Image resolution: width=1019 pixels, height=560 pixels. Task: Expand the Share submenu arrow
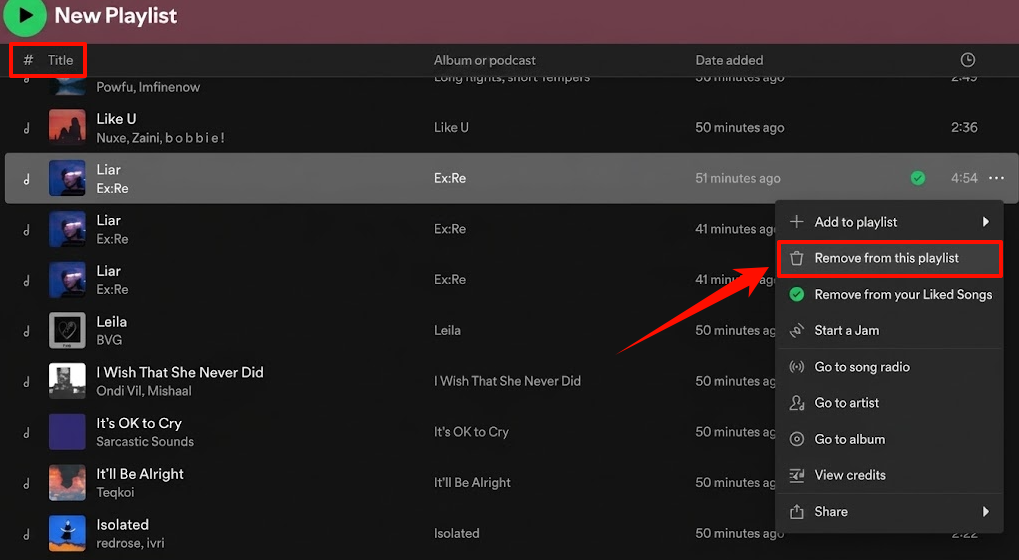(986, 512)
